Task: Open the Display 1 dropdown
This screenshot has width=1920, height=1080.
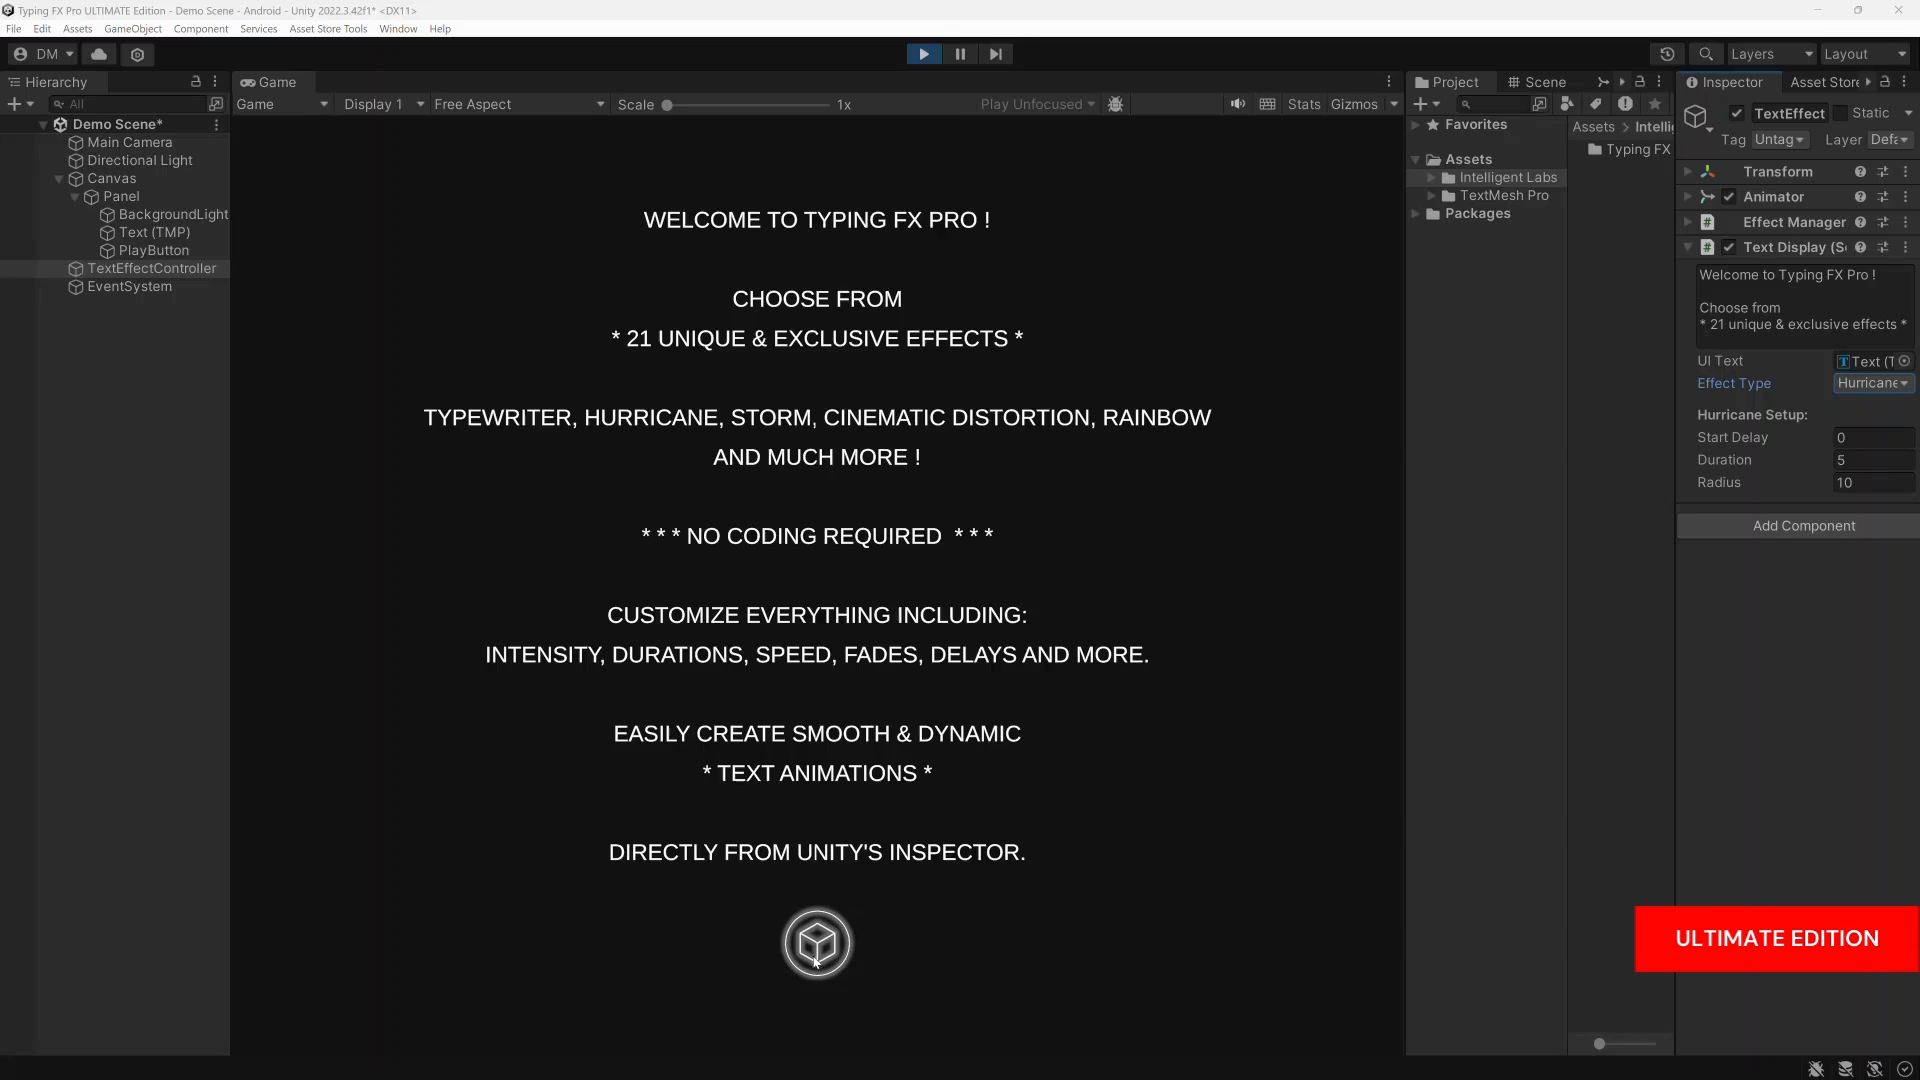Action: (383, 104)
